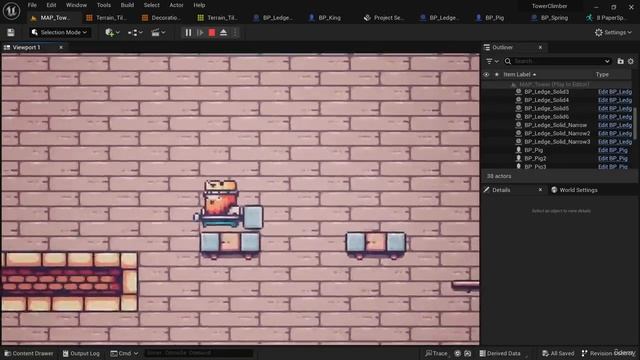Switch to the 8 PaperSp... tab
This screenshot has height=360, width=640.
(605, 18)
